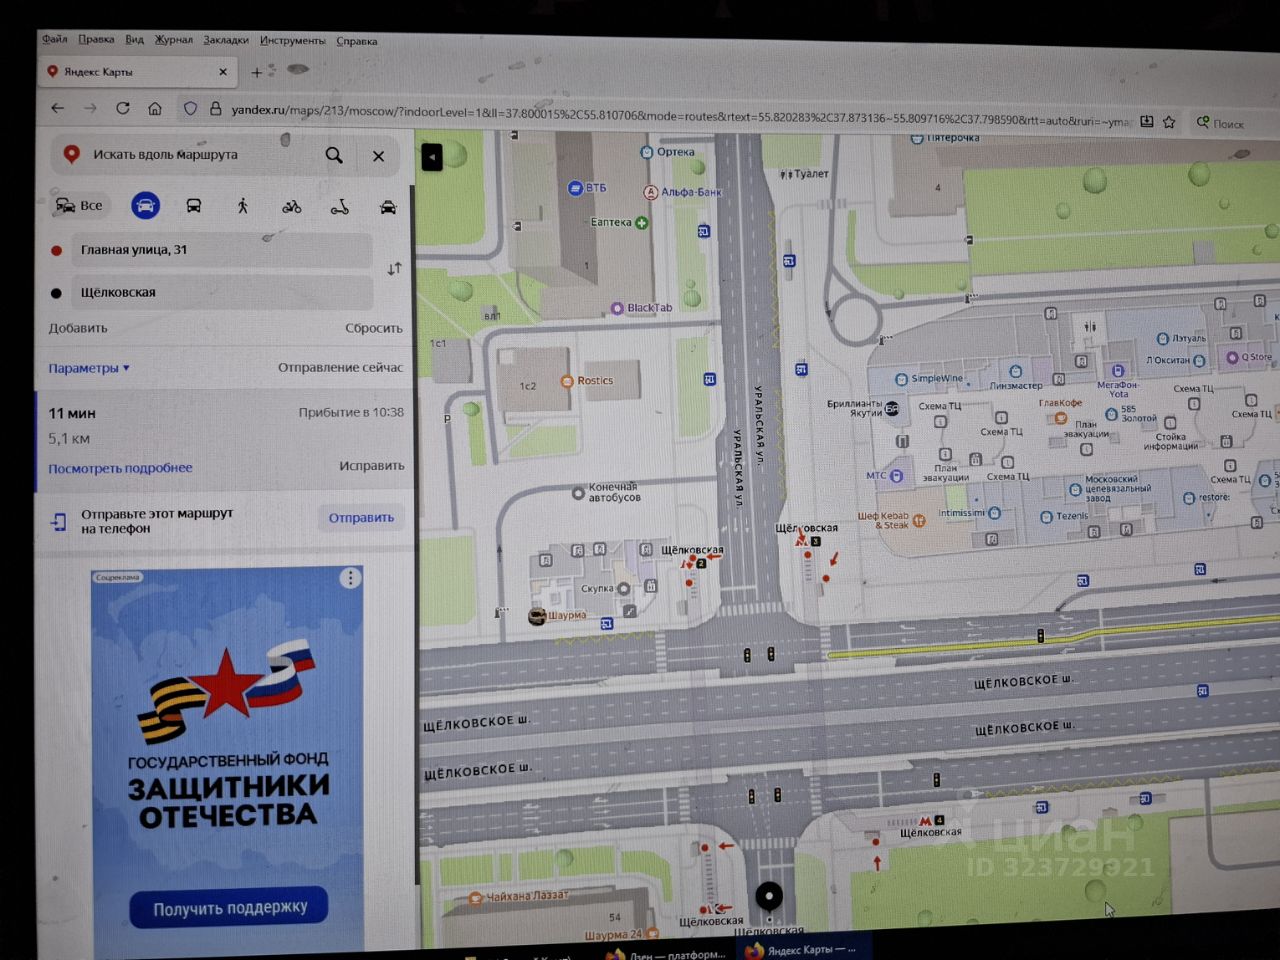This screenshot has height=960, width=1280.
Task: Select taxi route mode
Action: tap(388, 207)
